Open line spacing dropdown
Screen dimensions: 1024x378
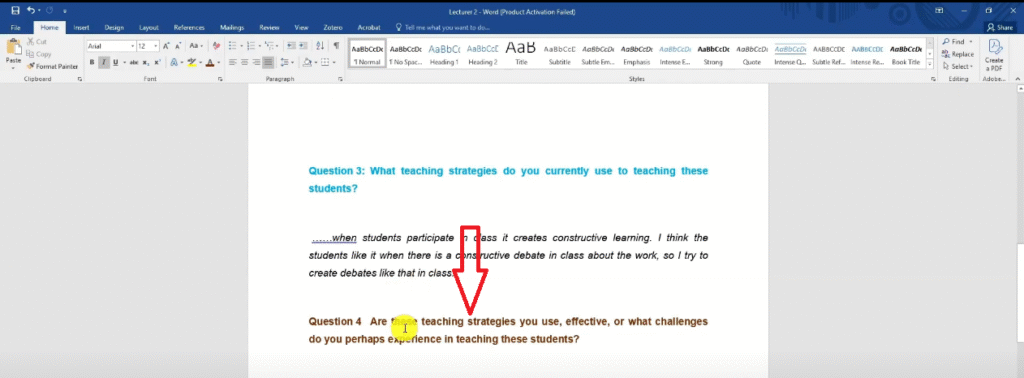point(286,63)
